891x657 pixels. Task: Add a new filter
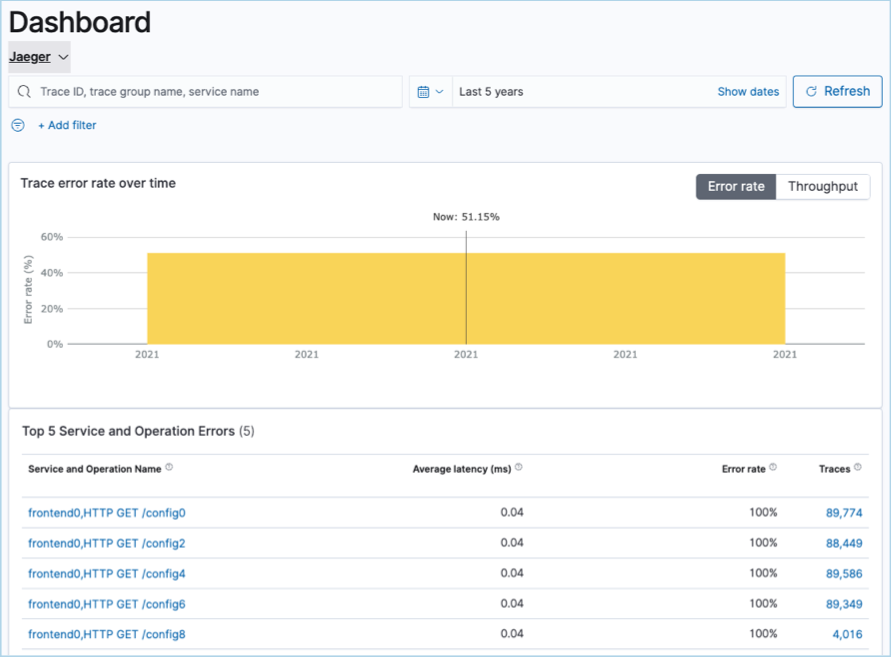pyautogui.click(x=67, y=125)
